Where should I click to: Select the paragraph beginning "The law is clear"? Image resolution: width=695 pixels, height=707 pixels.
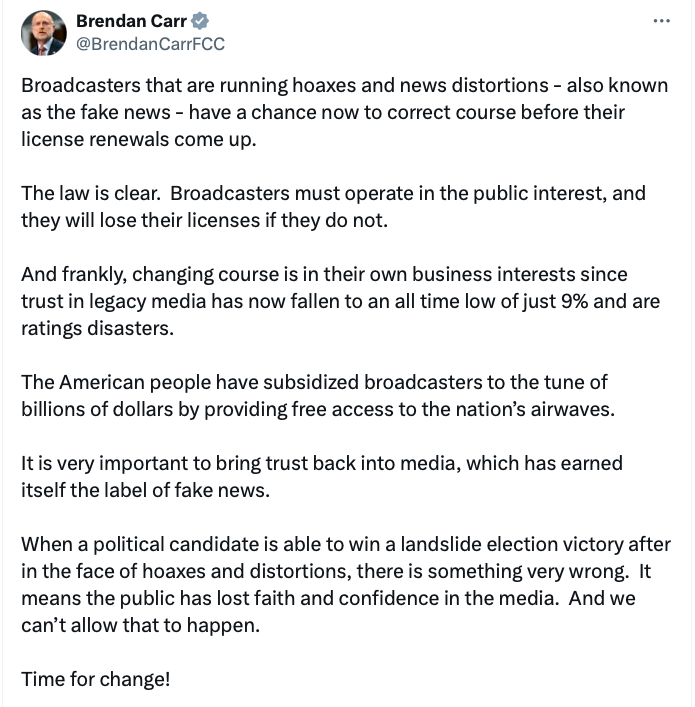click(333, 206)
